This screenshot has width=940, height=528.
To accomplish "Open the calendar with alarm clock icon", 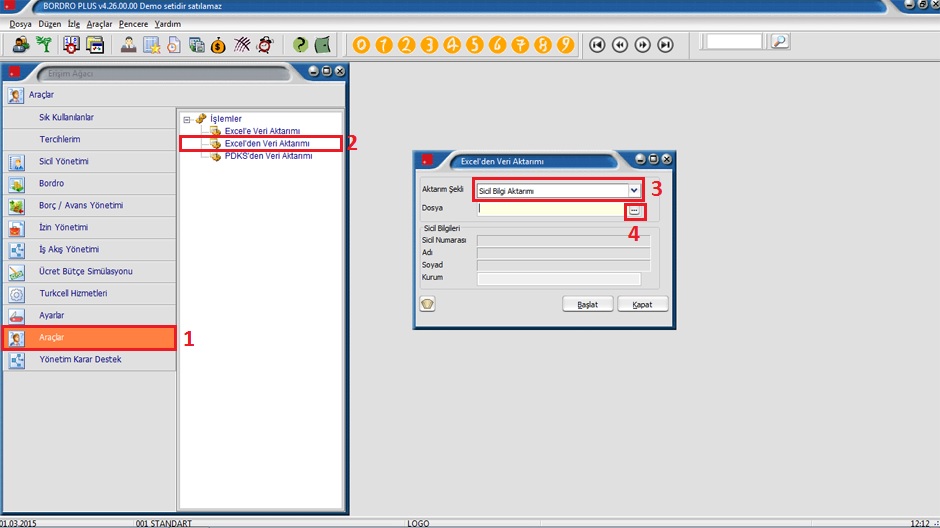I will 71,45.
